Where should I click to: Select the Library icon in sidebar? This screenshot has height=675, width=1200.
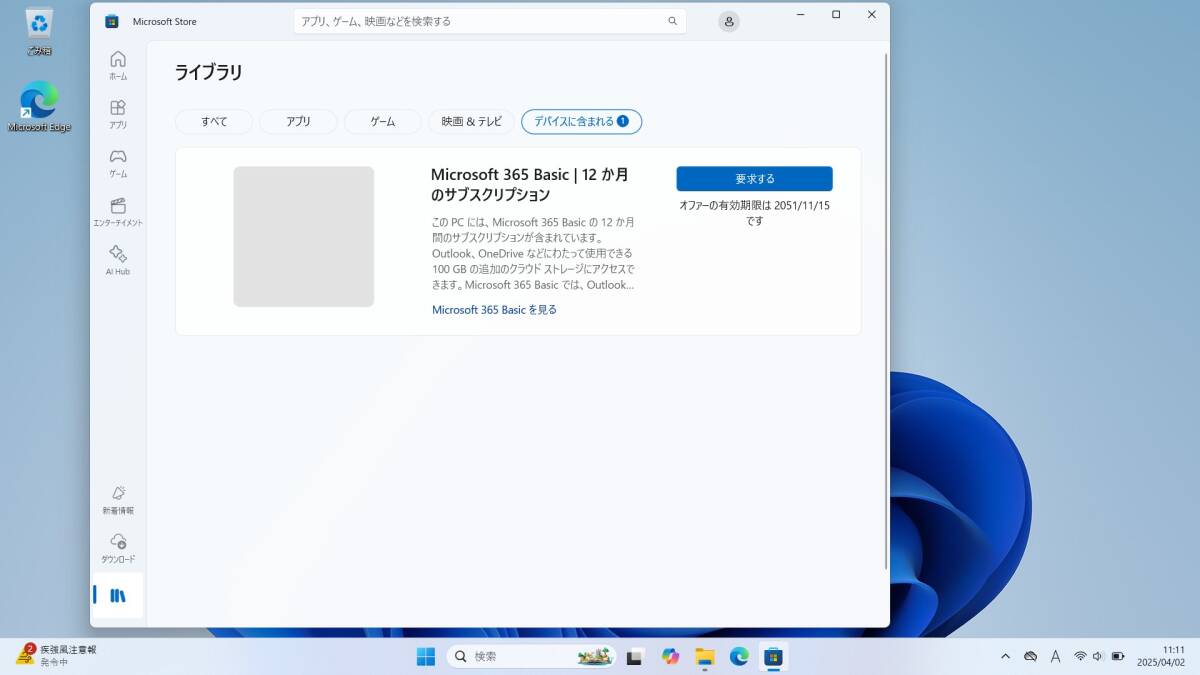(118, 596)
